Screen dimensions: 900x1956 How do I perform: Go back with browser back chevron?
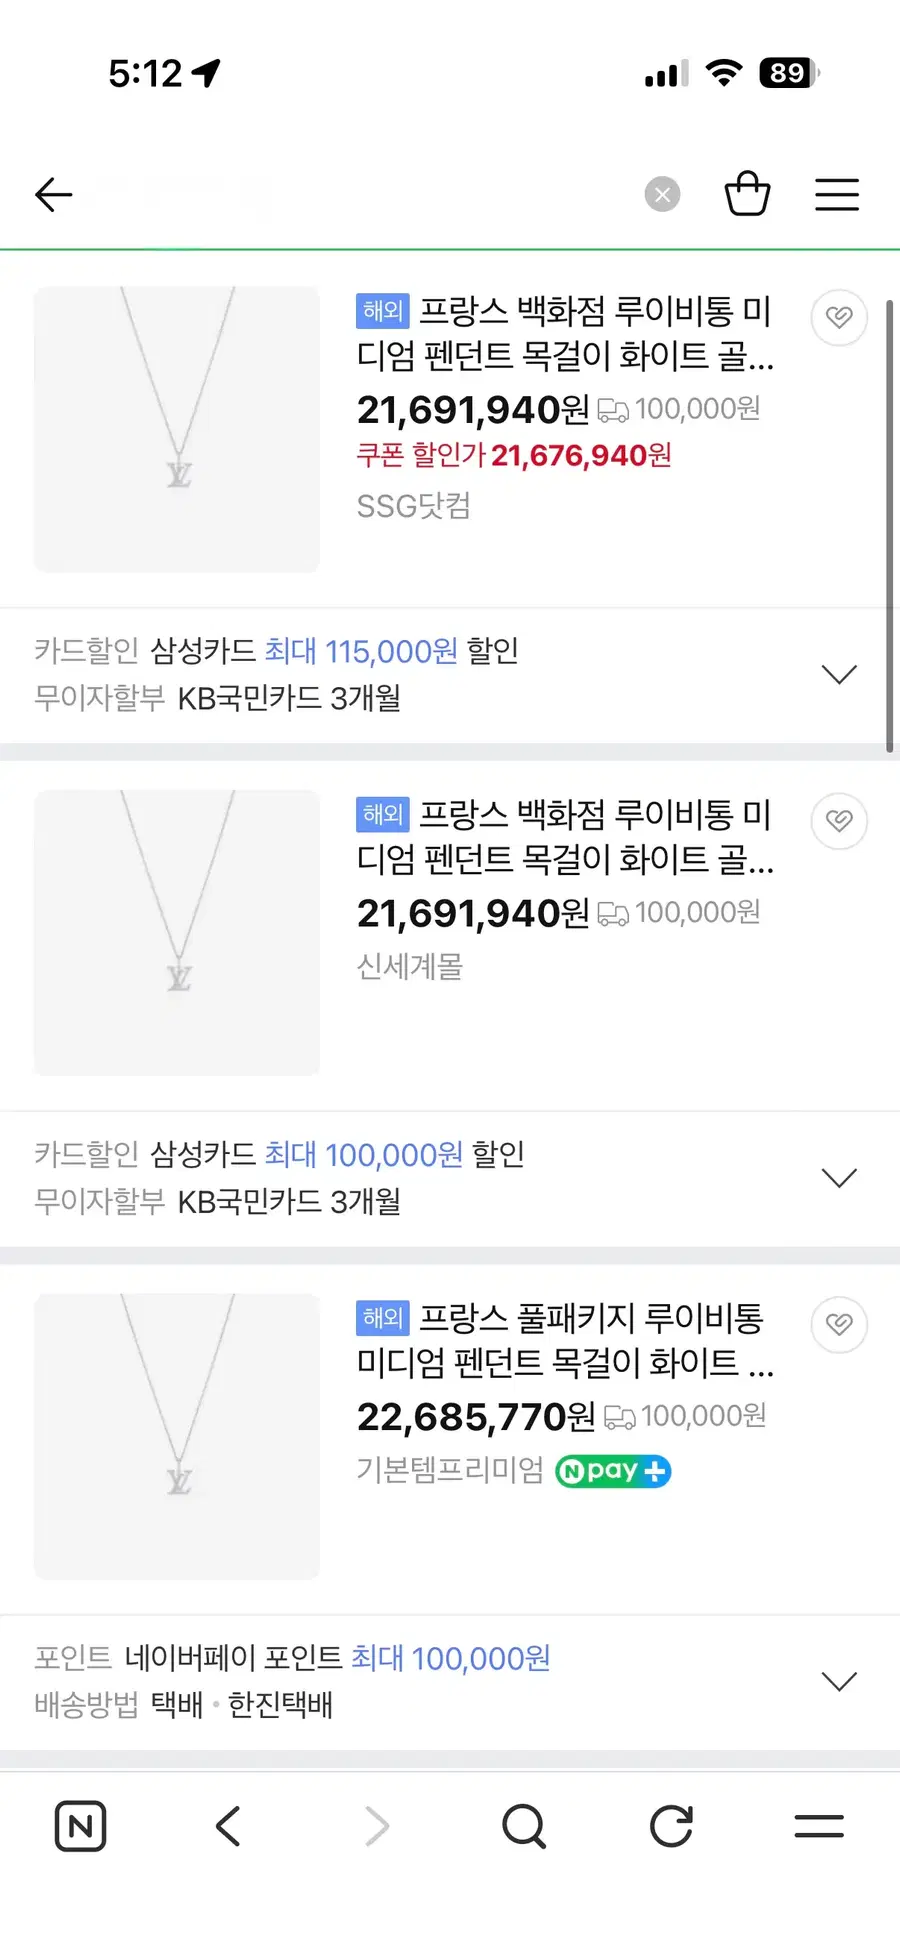coord(229,1826)
